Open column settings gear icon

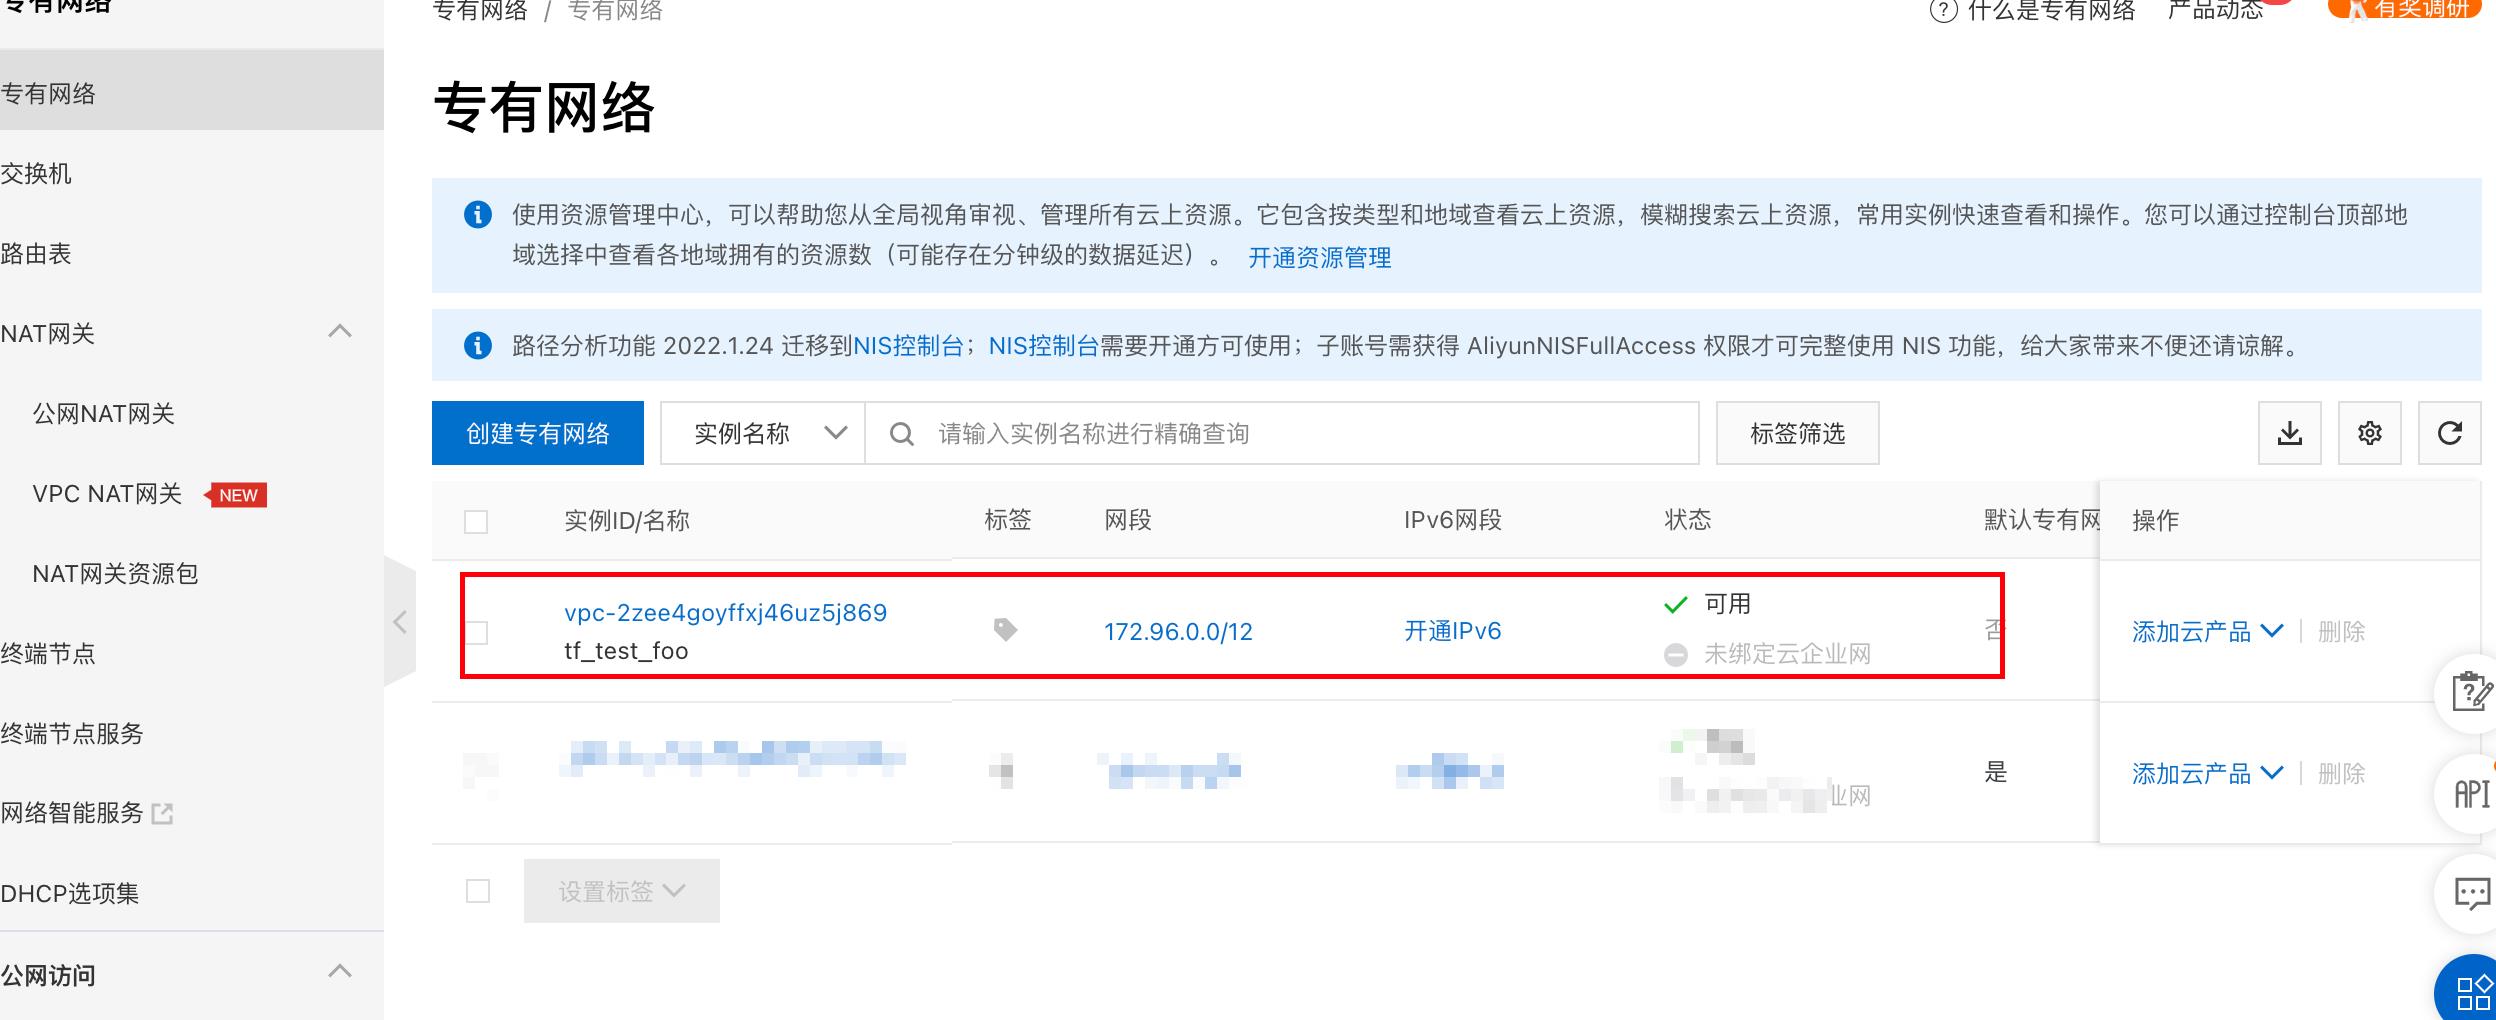[x=2369, y=433]
